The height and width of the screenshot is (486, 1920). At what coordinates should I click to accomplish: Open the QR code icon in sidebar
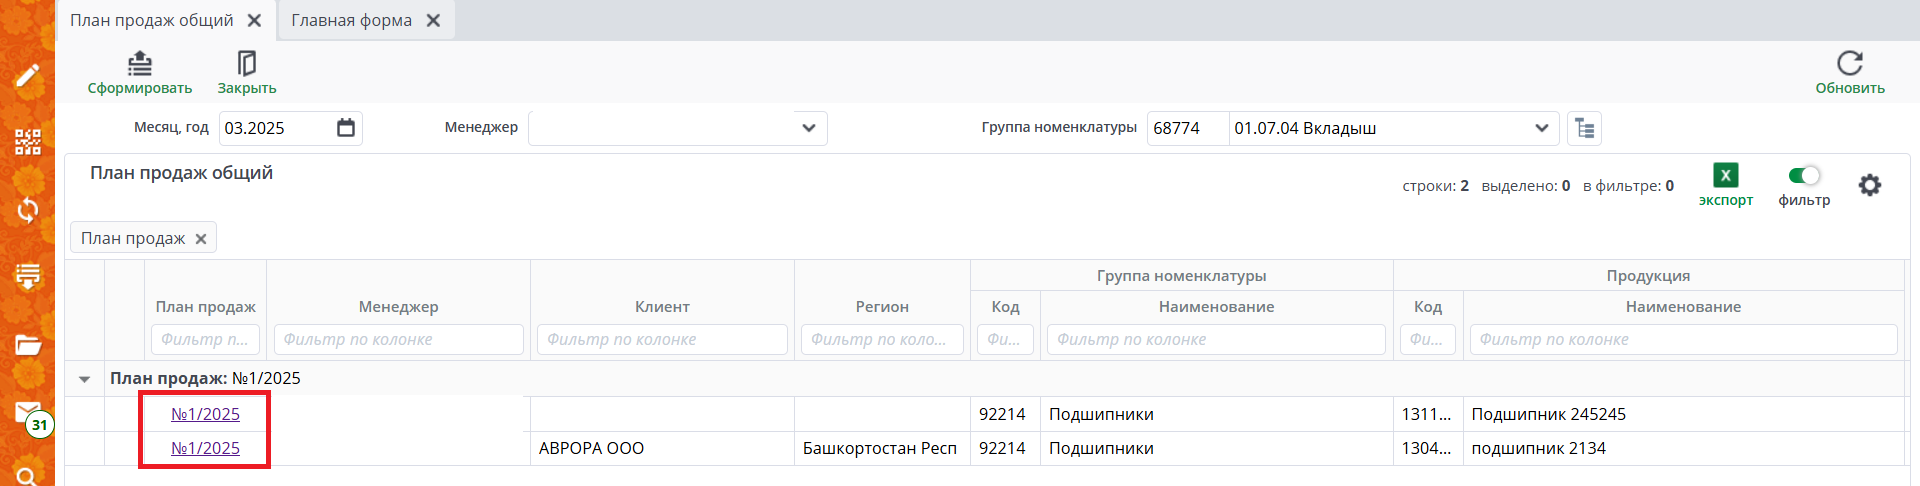[27, 142]
